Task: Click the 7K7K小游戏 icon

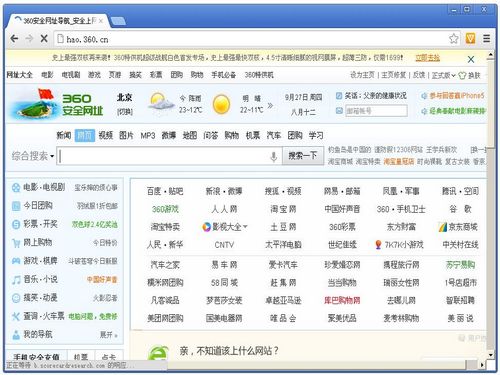Action: click(x=378, y=245)
